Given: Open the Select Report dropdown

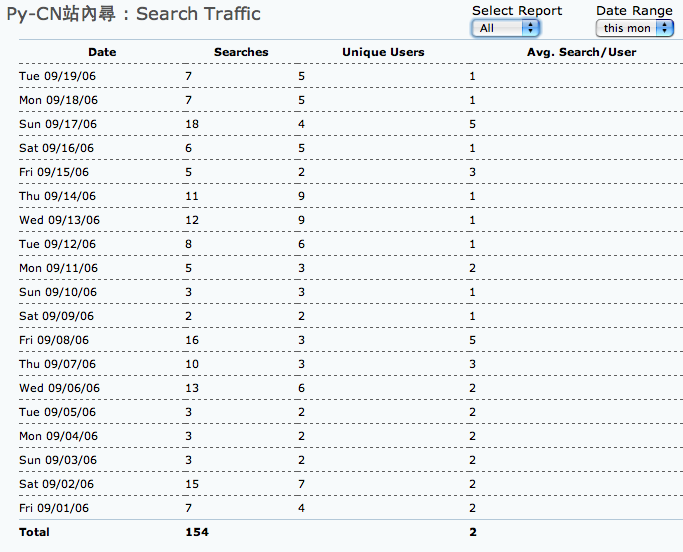Looking at the screenshot, I should click(x=505, y=28).
